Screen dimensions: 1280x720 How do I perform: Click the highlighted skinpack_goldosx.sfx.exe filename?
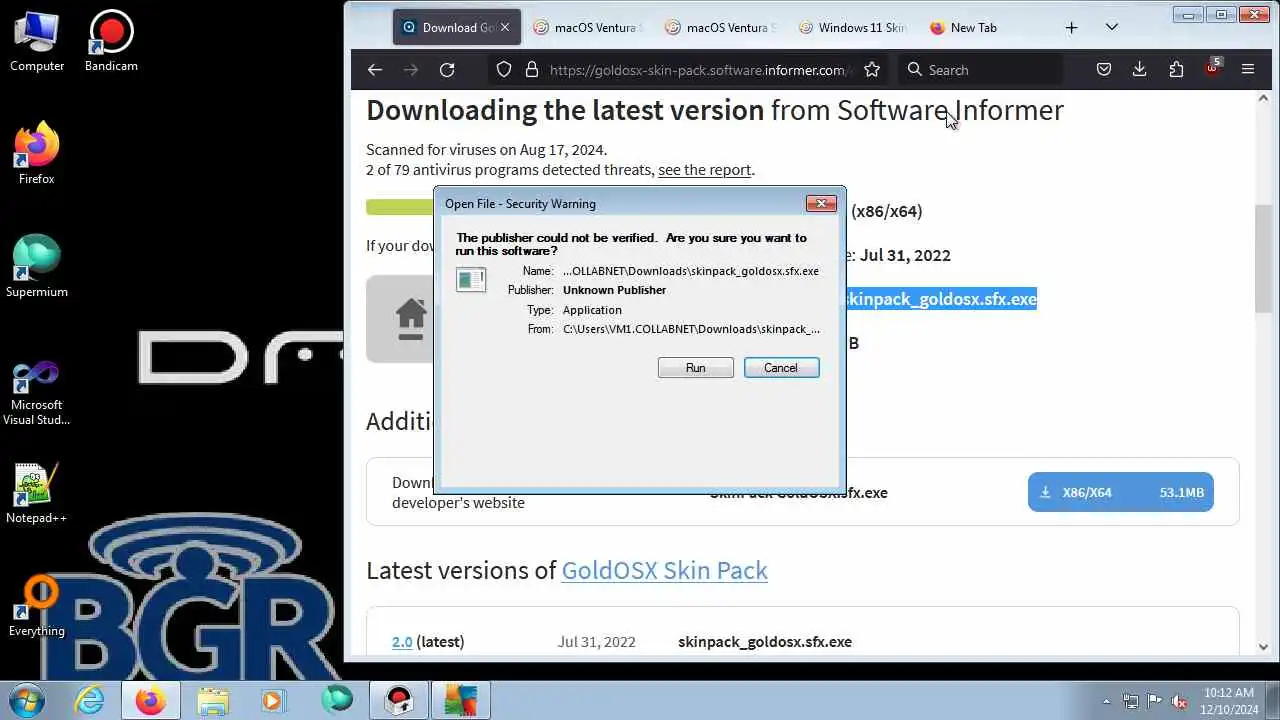[941, 299]
